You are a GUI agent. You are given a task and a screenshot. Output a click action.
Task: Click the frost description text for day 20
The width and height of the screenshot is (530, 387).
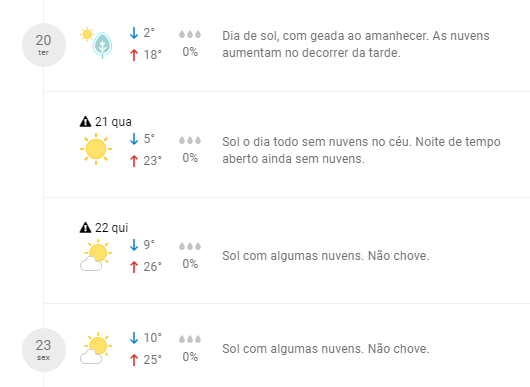click(x=356, y=44)
